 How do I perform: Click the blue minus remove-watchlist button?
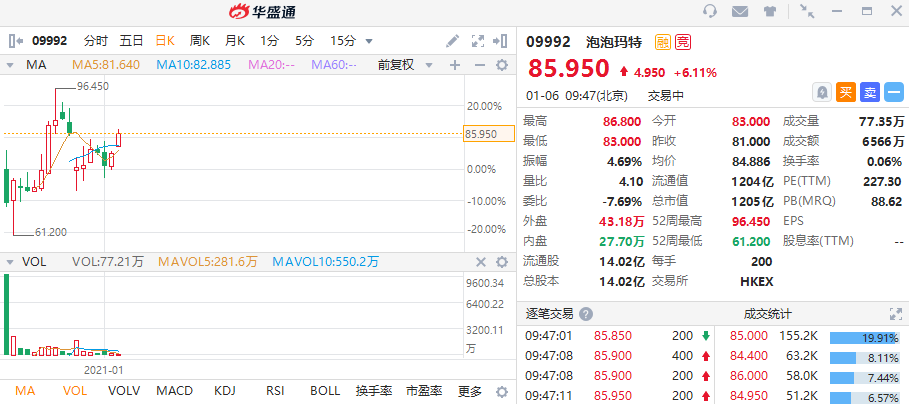(x=894, y=92)
